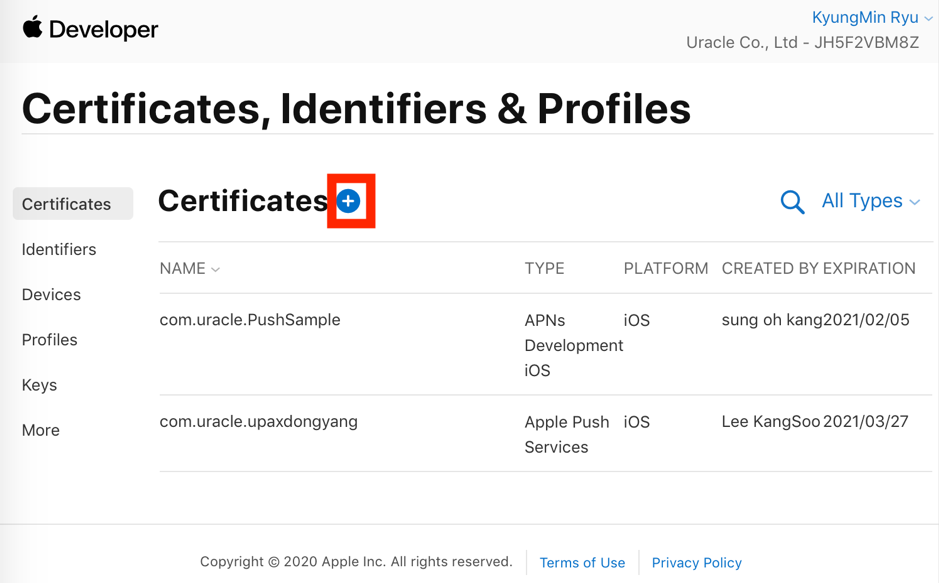Click the 2021/03/27 expiration date
This screenshot has height=583, width=939.
pos(865,421)
